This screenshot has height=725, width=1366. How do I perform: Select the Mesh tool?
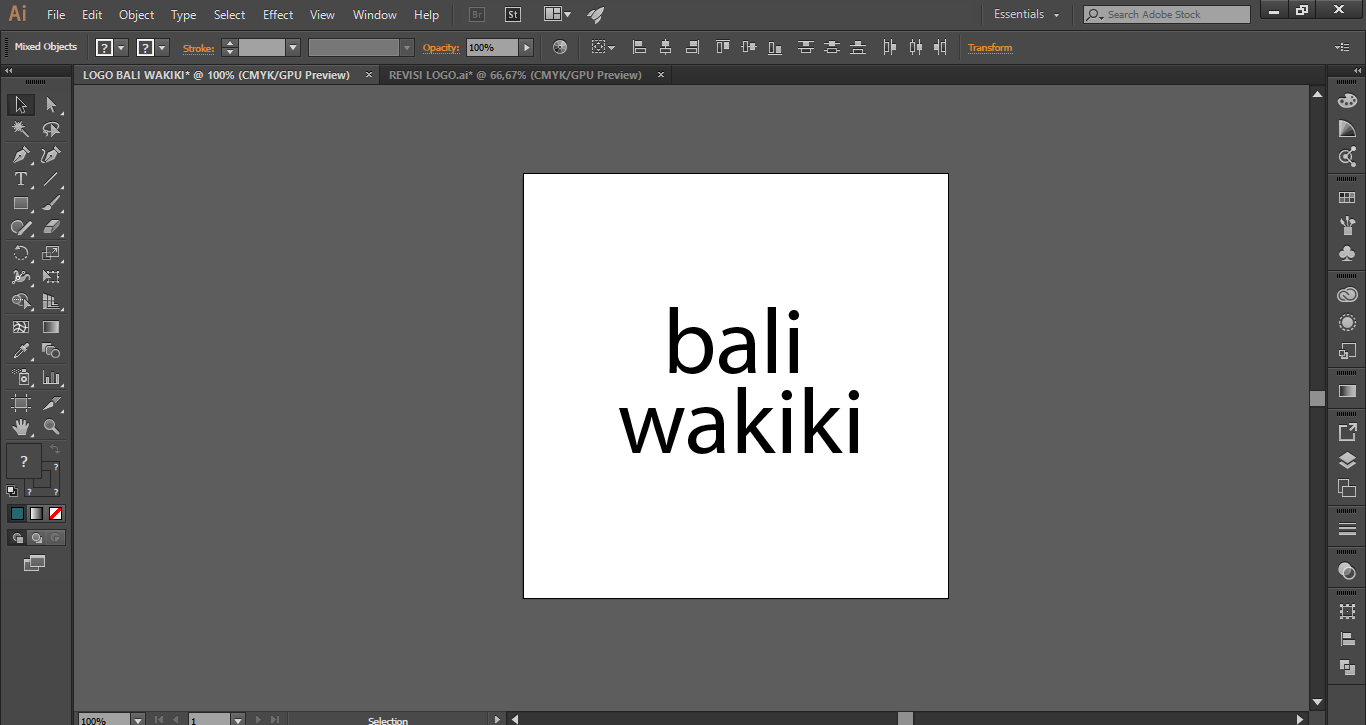click(20, 327)
